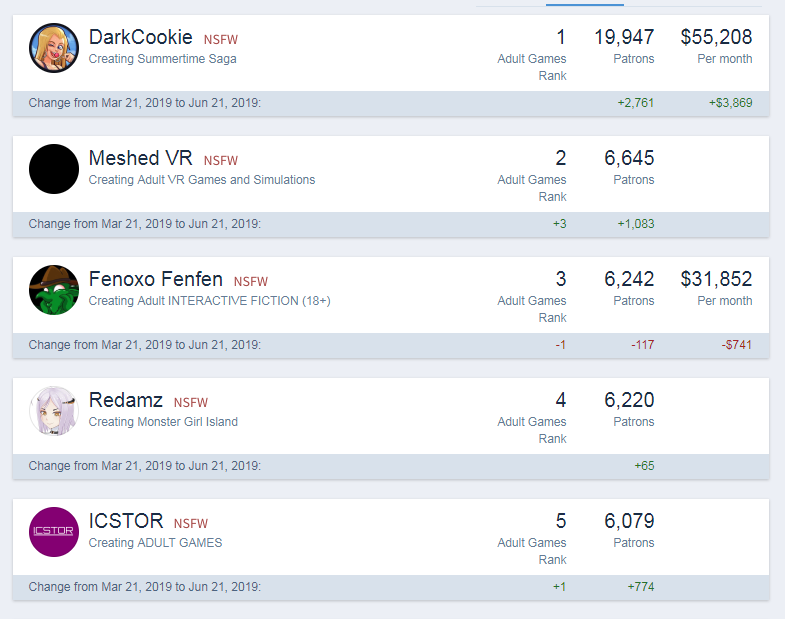Viewport: 785px width, 619px height.
Task: Visit Meshed VR creator name link
Action: [x=141, y=158]
